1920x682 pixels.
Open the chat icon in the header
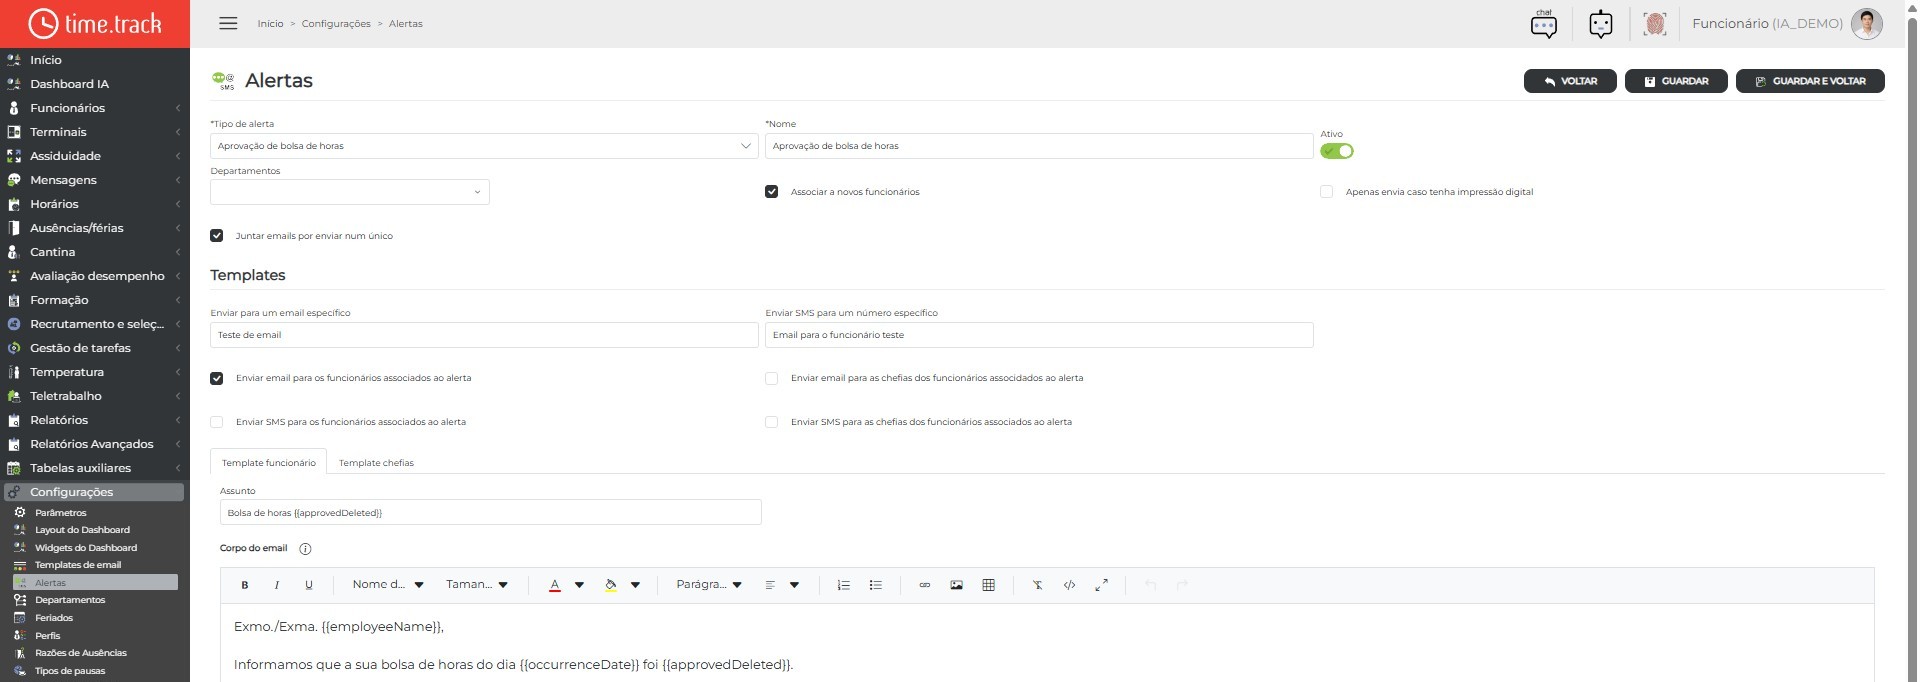coord(1544,24)
